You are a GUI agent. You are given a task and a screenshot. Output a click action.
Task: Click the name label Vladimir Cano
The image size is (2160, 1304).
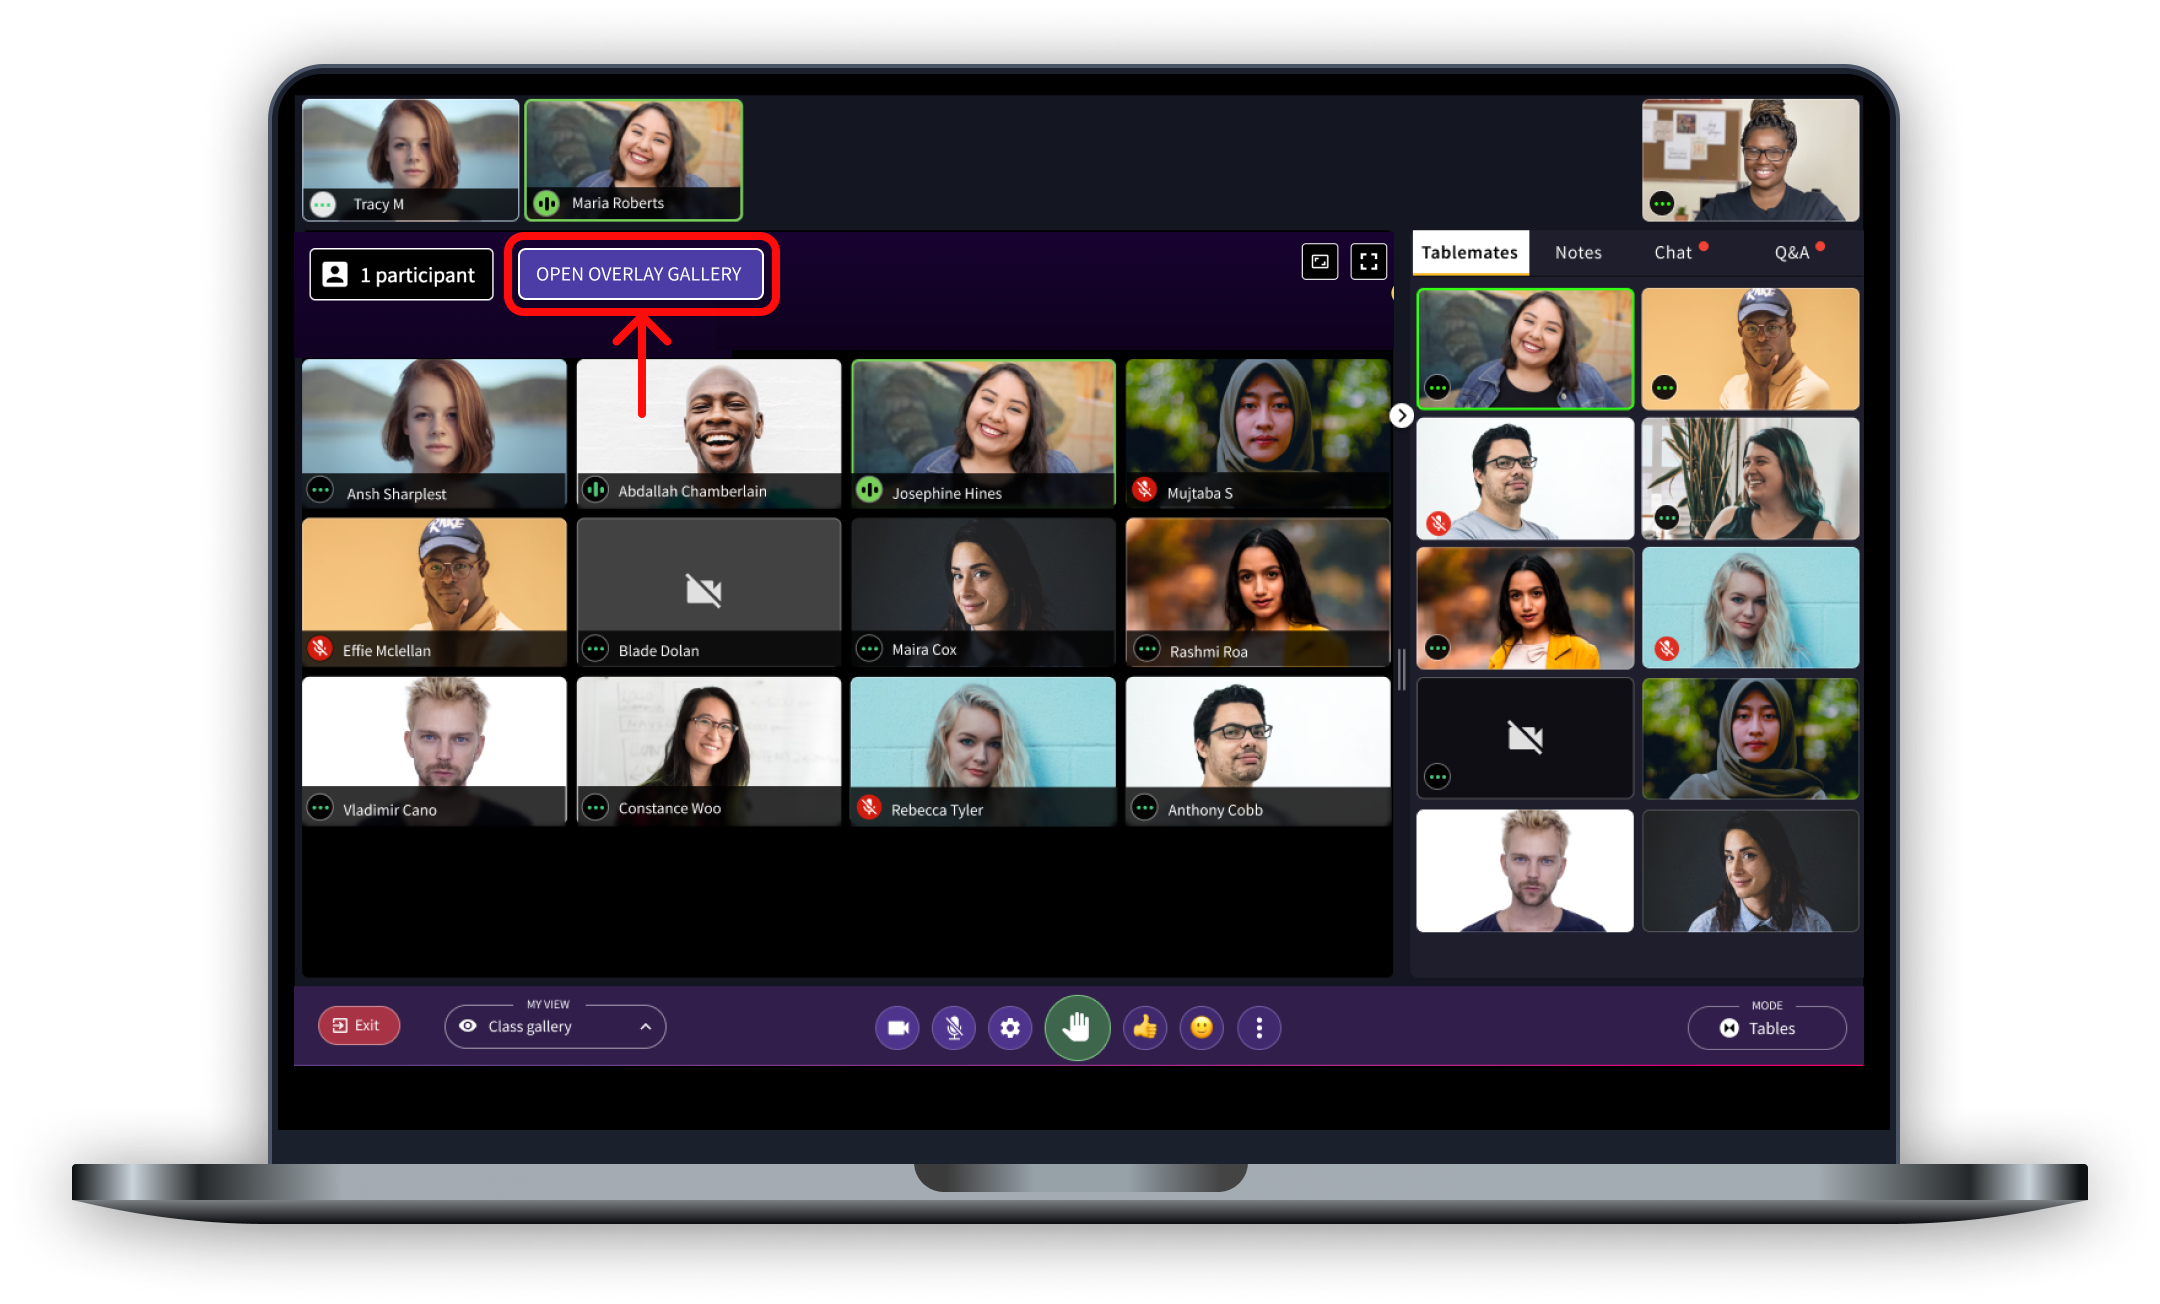tap(390, 810)
